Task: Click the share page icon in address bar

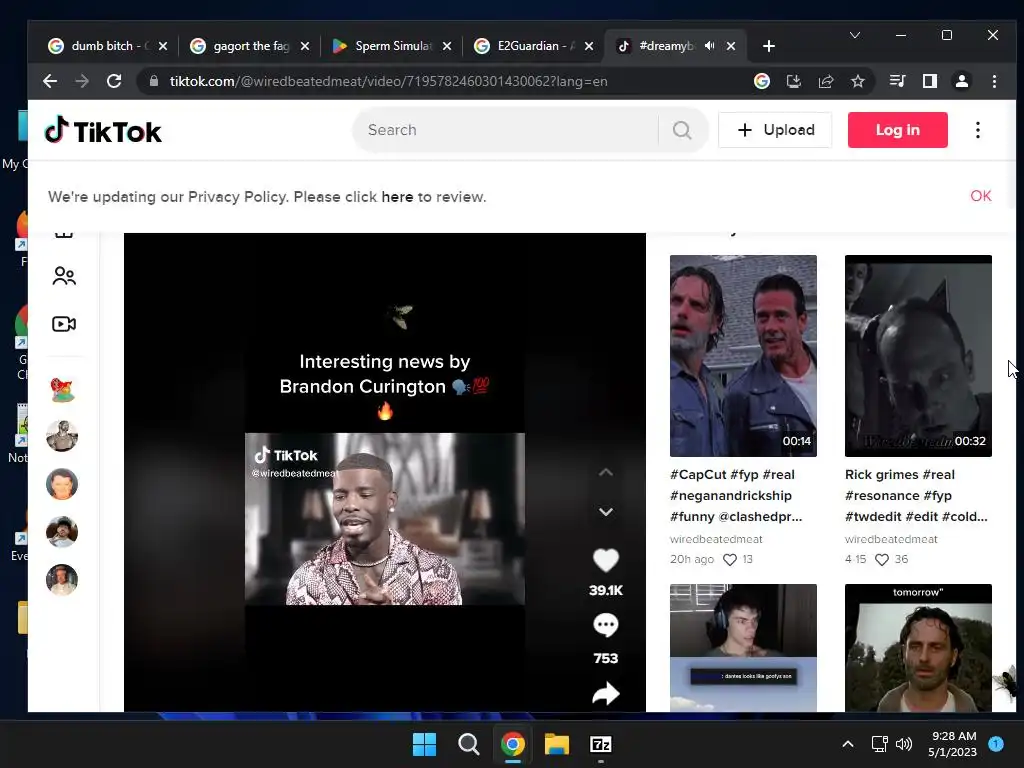Action: click(x=825, y=81)
